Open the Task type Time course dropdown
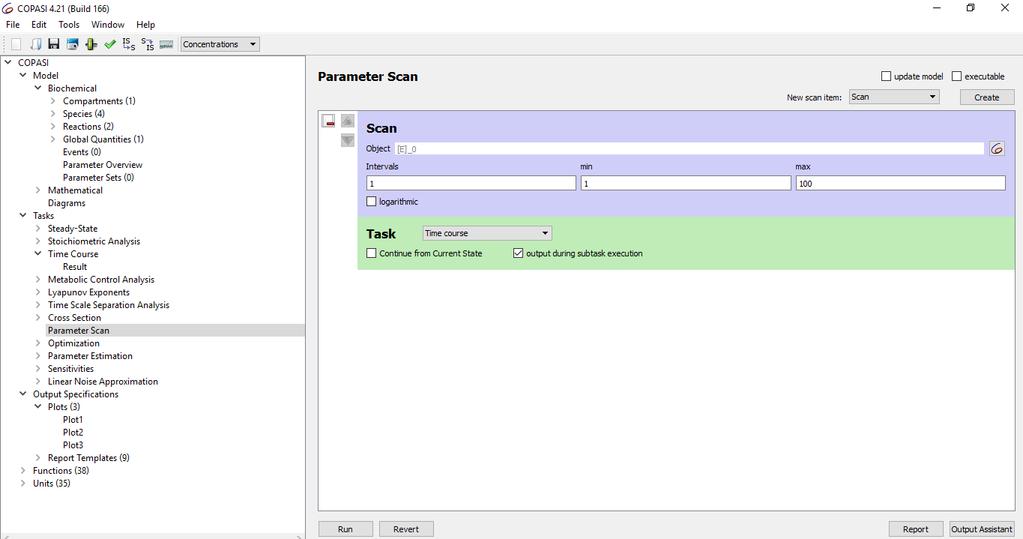1023x539 pixels. coord(487,233)
